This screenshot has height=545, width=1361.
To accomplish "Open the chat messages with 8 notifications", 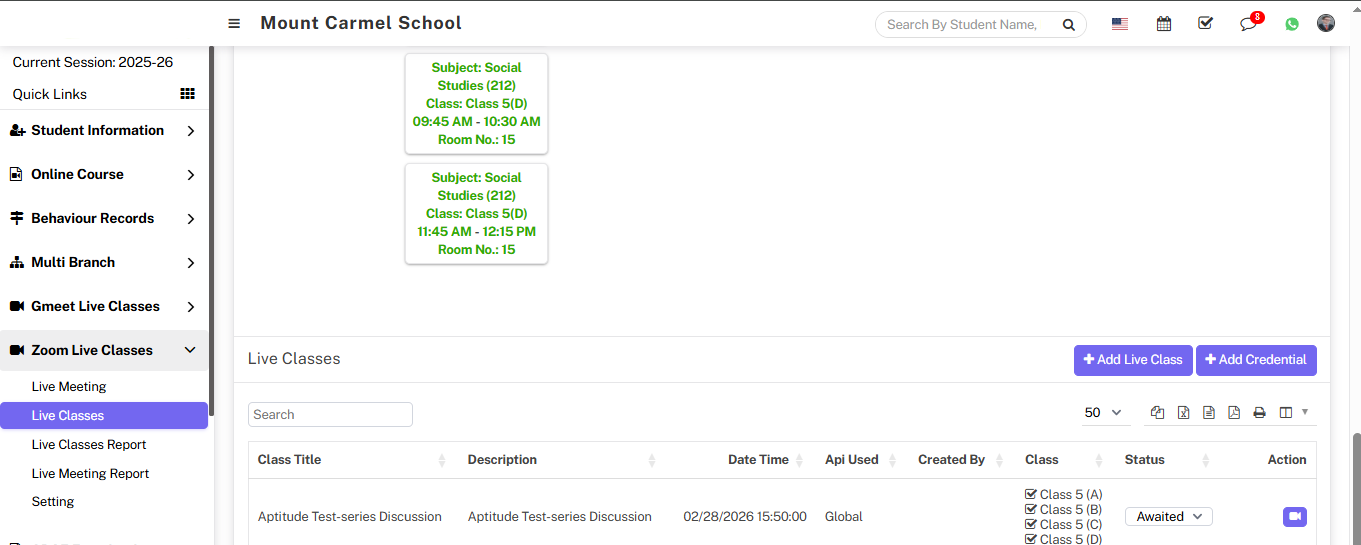I will (1248, 24).
